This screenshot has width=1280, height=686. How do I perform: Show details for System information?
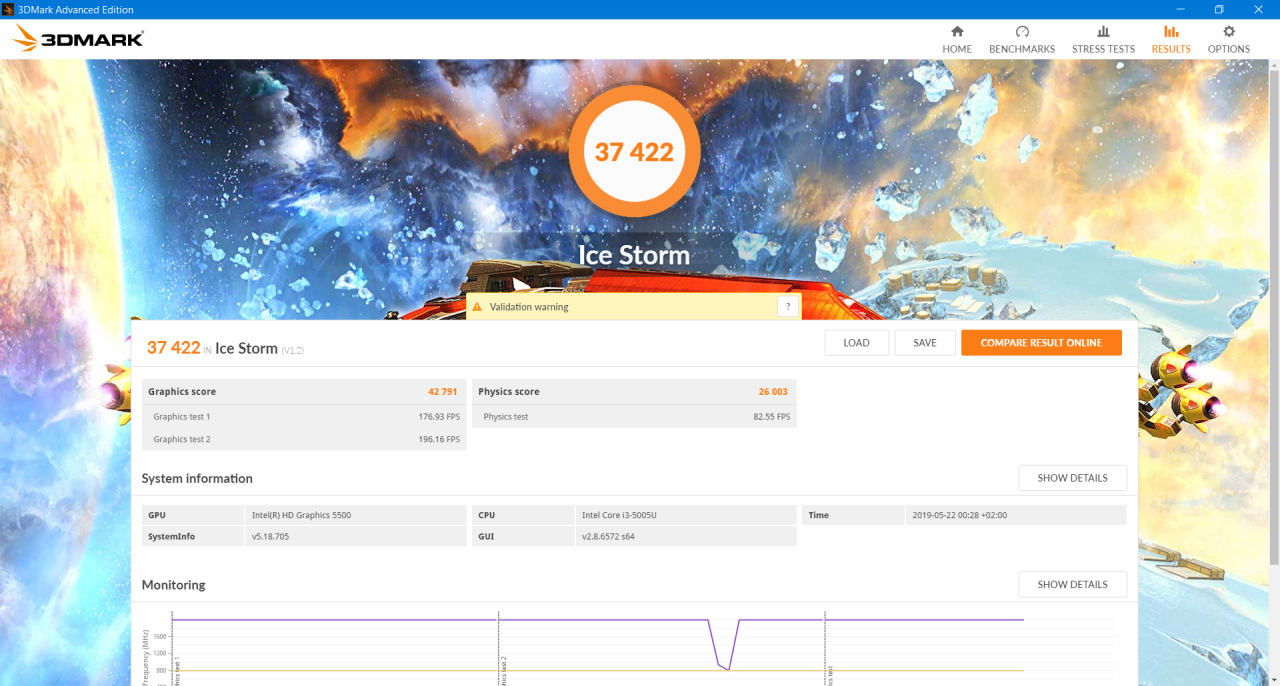click(1072, 478)
